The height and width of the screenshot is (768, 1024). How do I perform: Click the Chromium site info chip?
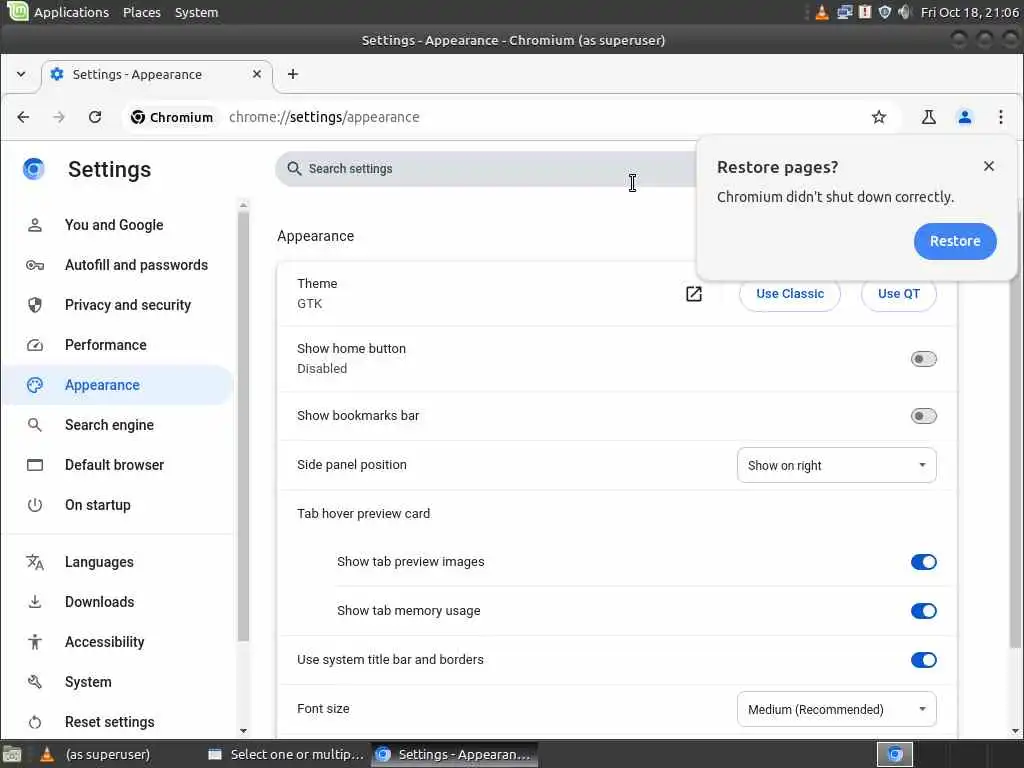(172, 117)
